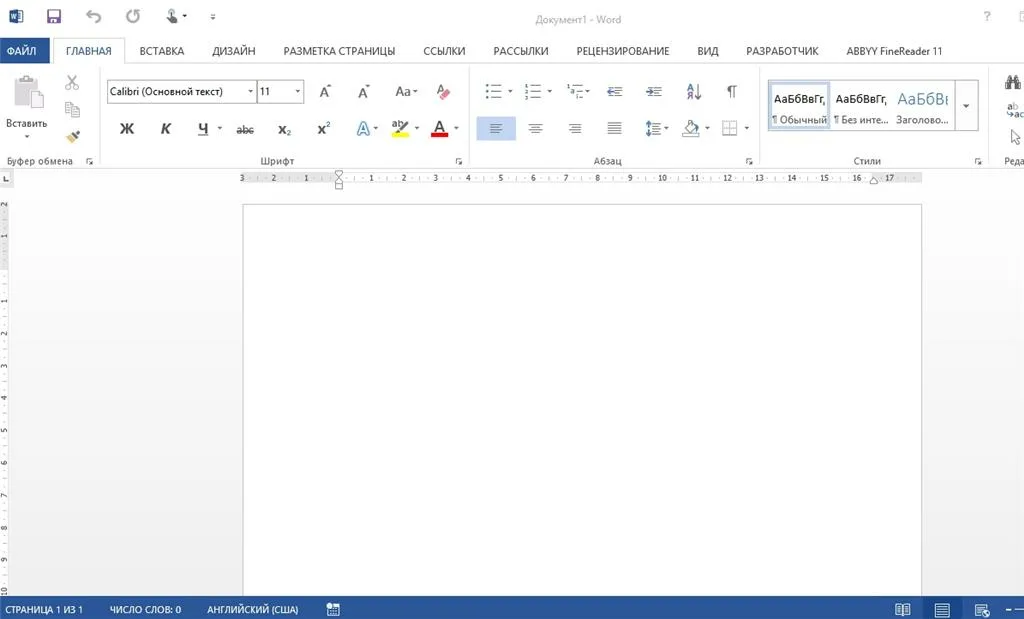Toggle italic К formatting
This screenshot has width=1024, height=619.
165,129
